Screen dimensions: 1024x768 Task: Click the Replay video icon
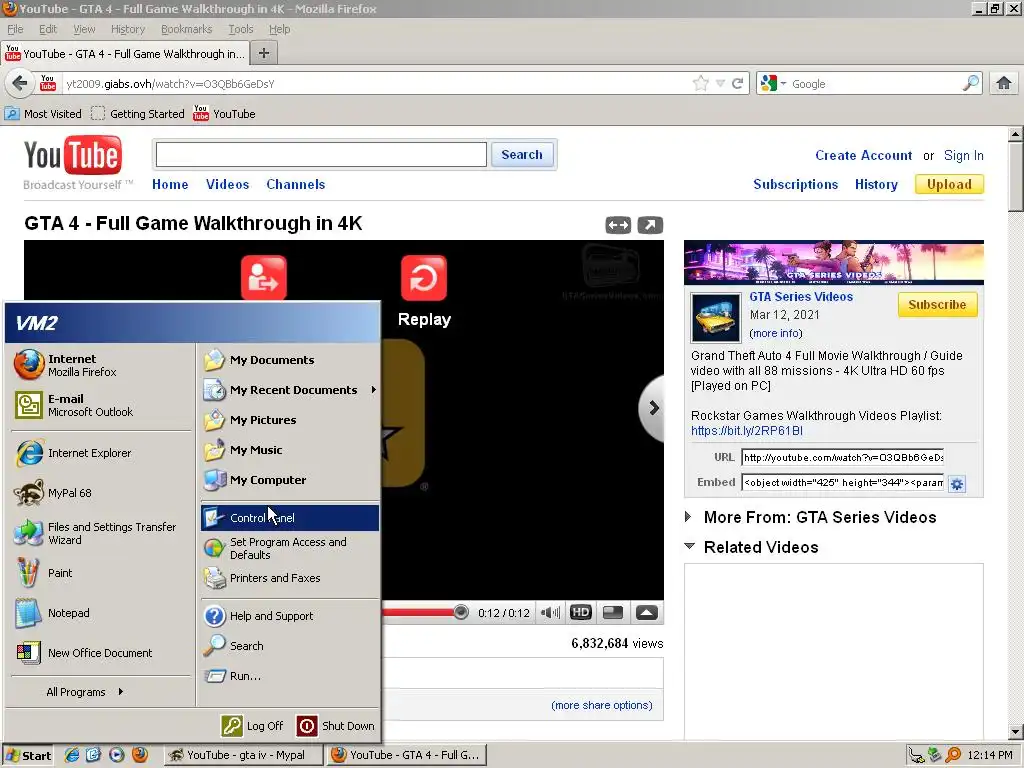point(424,279)
